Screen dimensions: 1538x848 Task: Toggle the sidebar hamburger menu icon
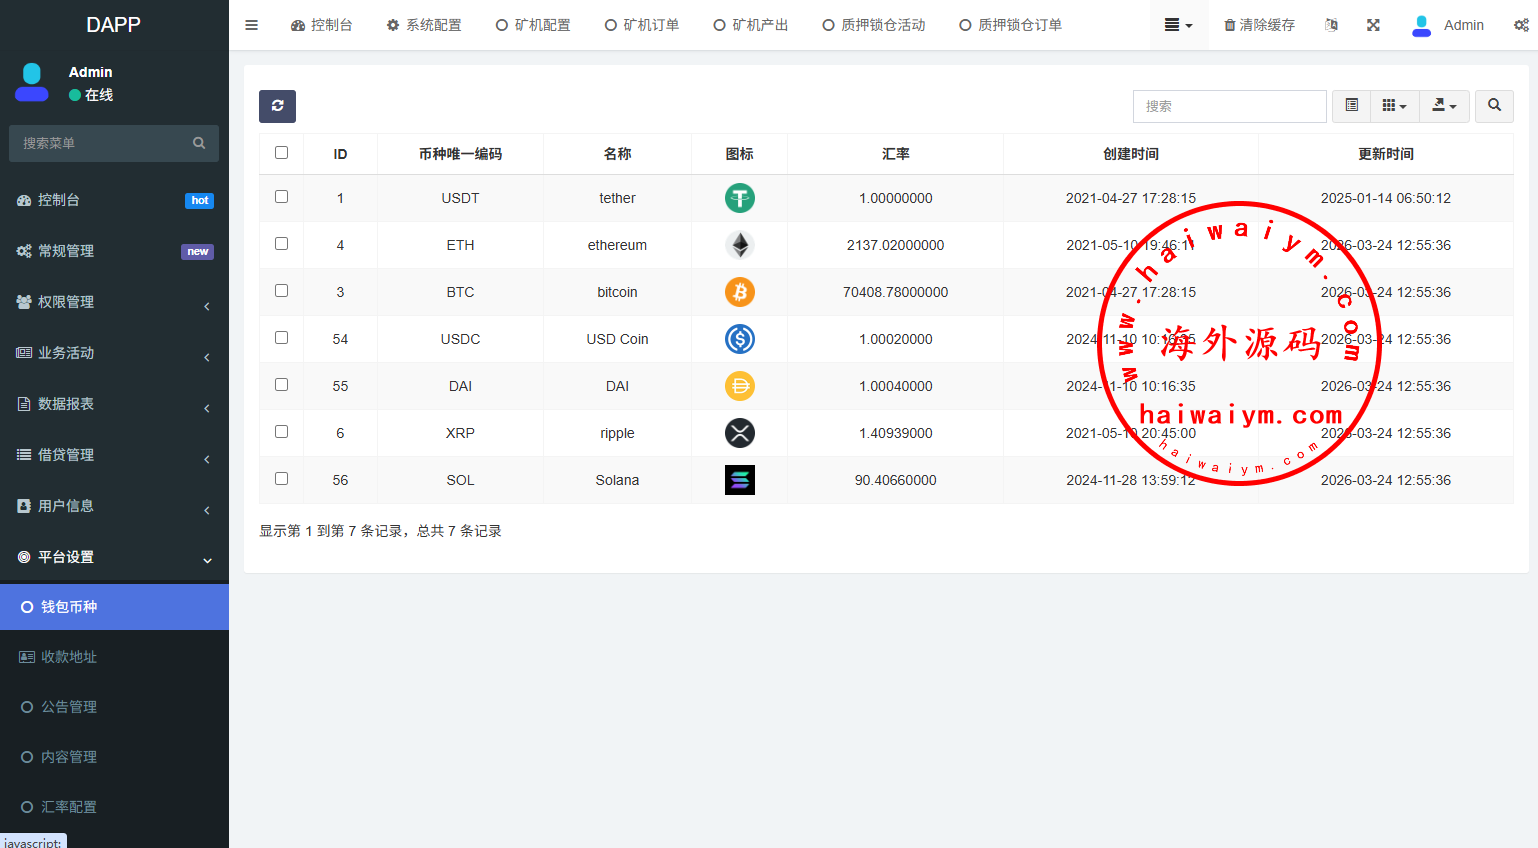[x=252, y=25]
